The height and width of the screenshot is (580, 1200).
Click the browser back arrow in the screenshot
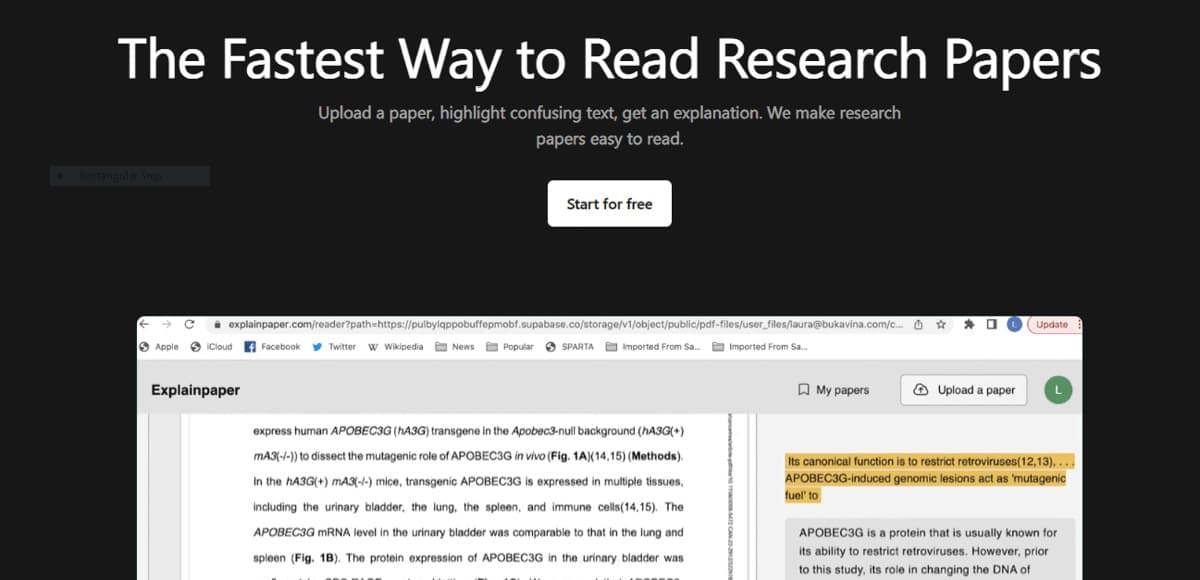pyautogui.click(x=144, y=325)
